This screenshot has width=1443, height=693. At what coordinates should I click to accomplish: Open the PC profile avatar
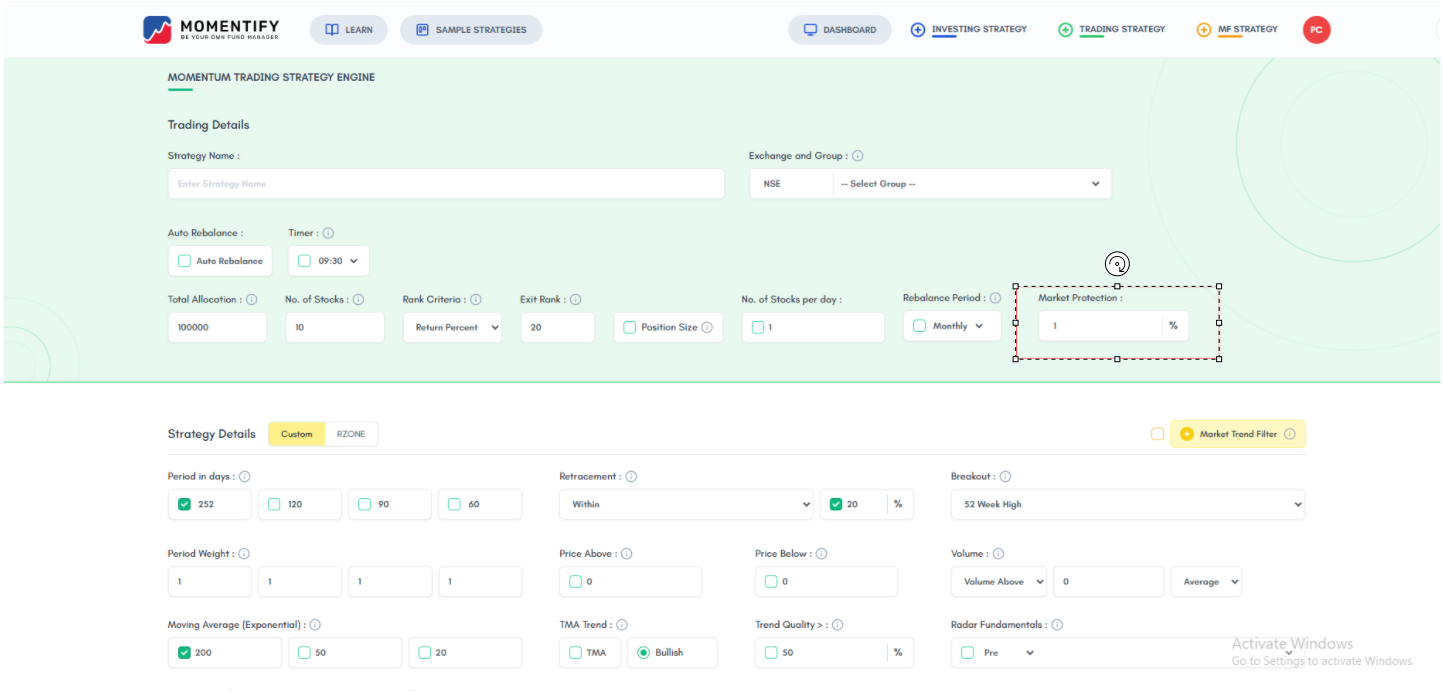(x=1316, y=30)
